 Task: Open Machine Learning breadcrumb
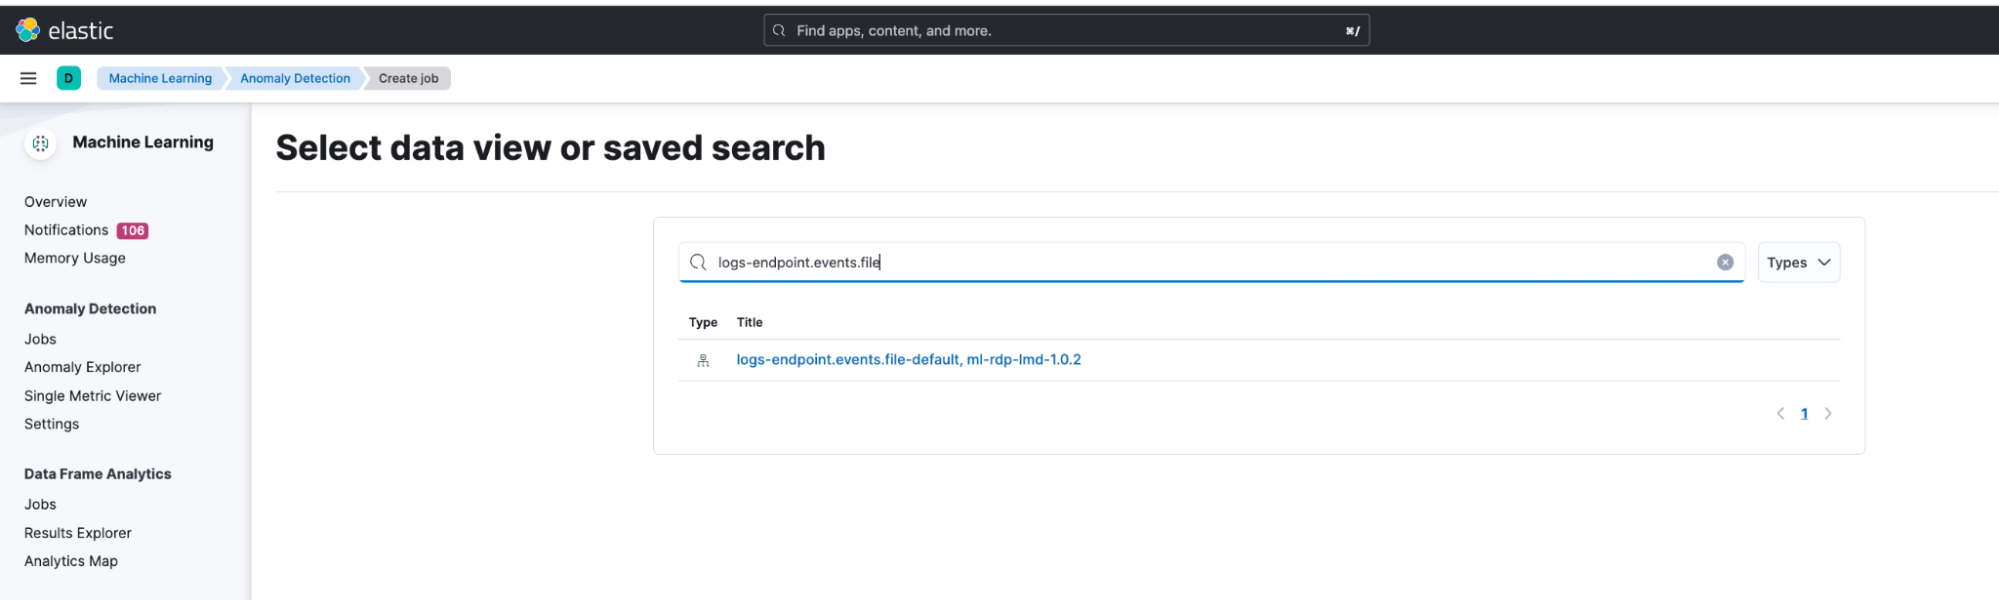click(160, 78)
